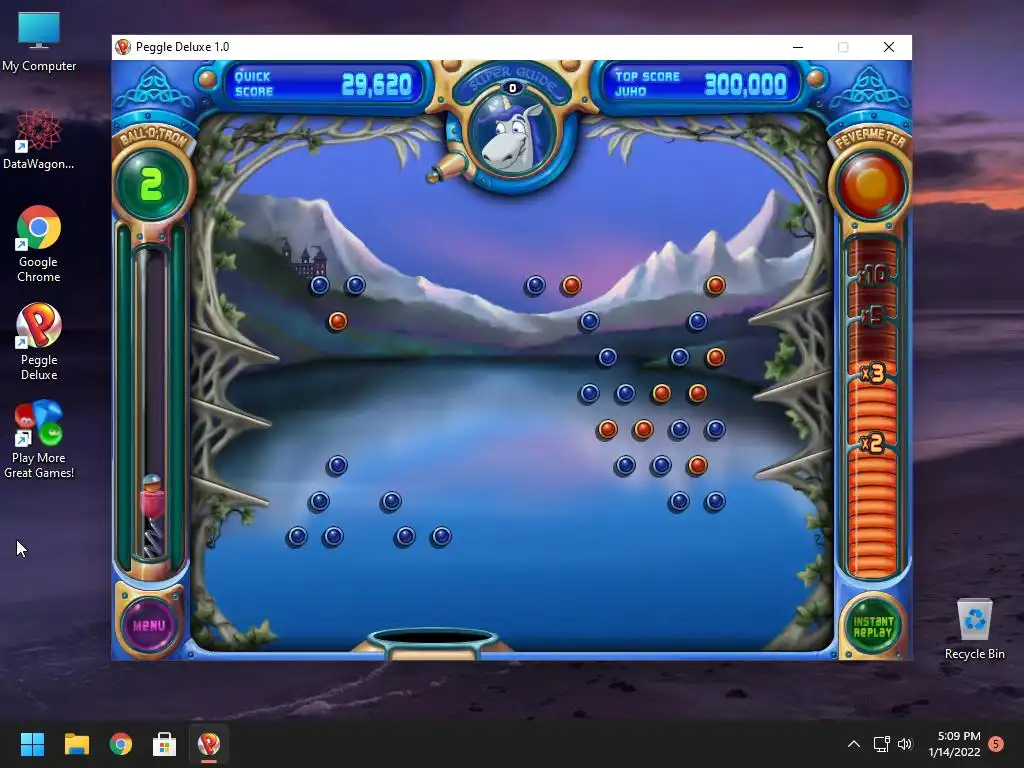Click the x5 fever multiplier marker
1024x768 pixels.
tap(872, 317)
